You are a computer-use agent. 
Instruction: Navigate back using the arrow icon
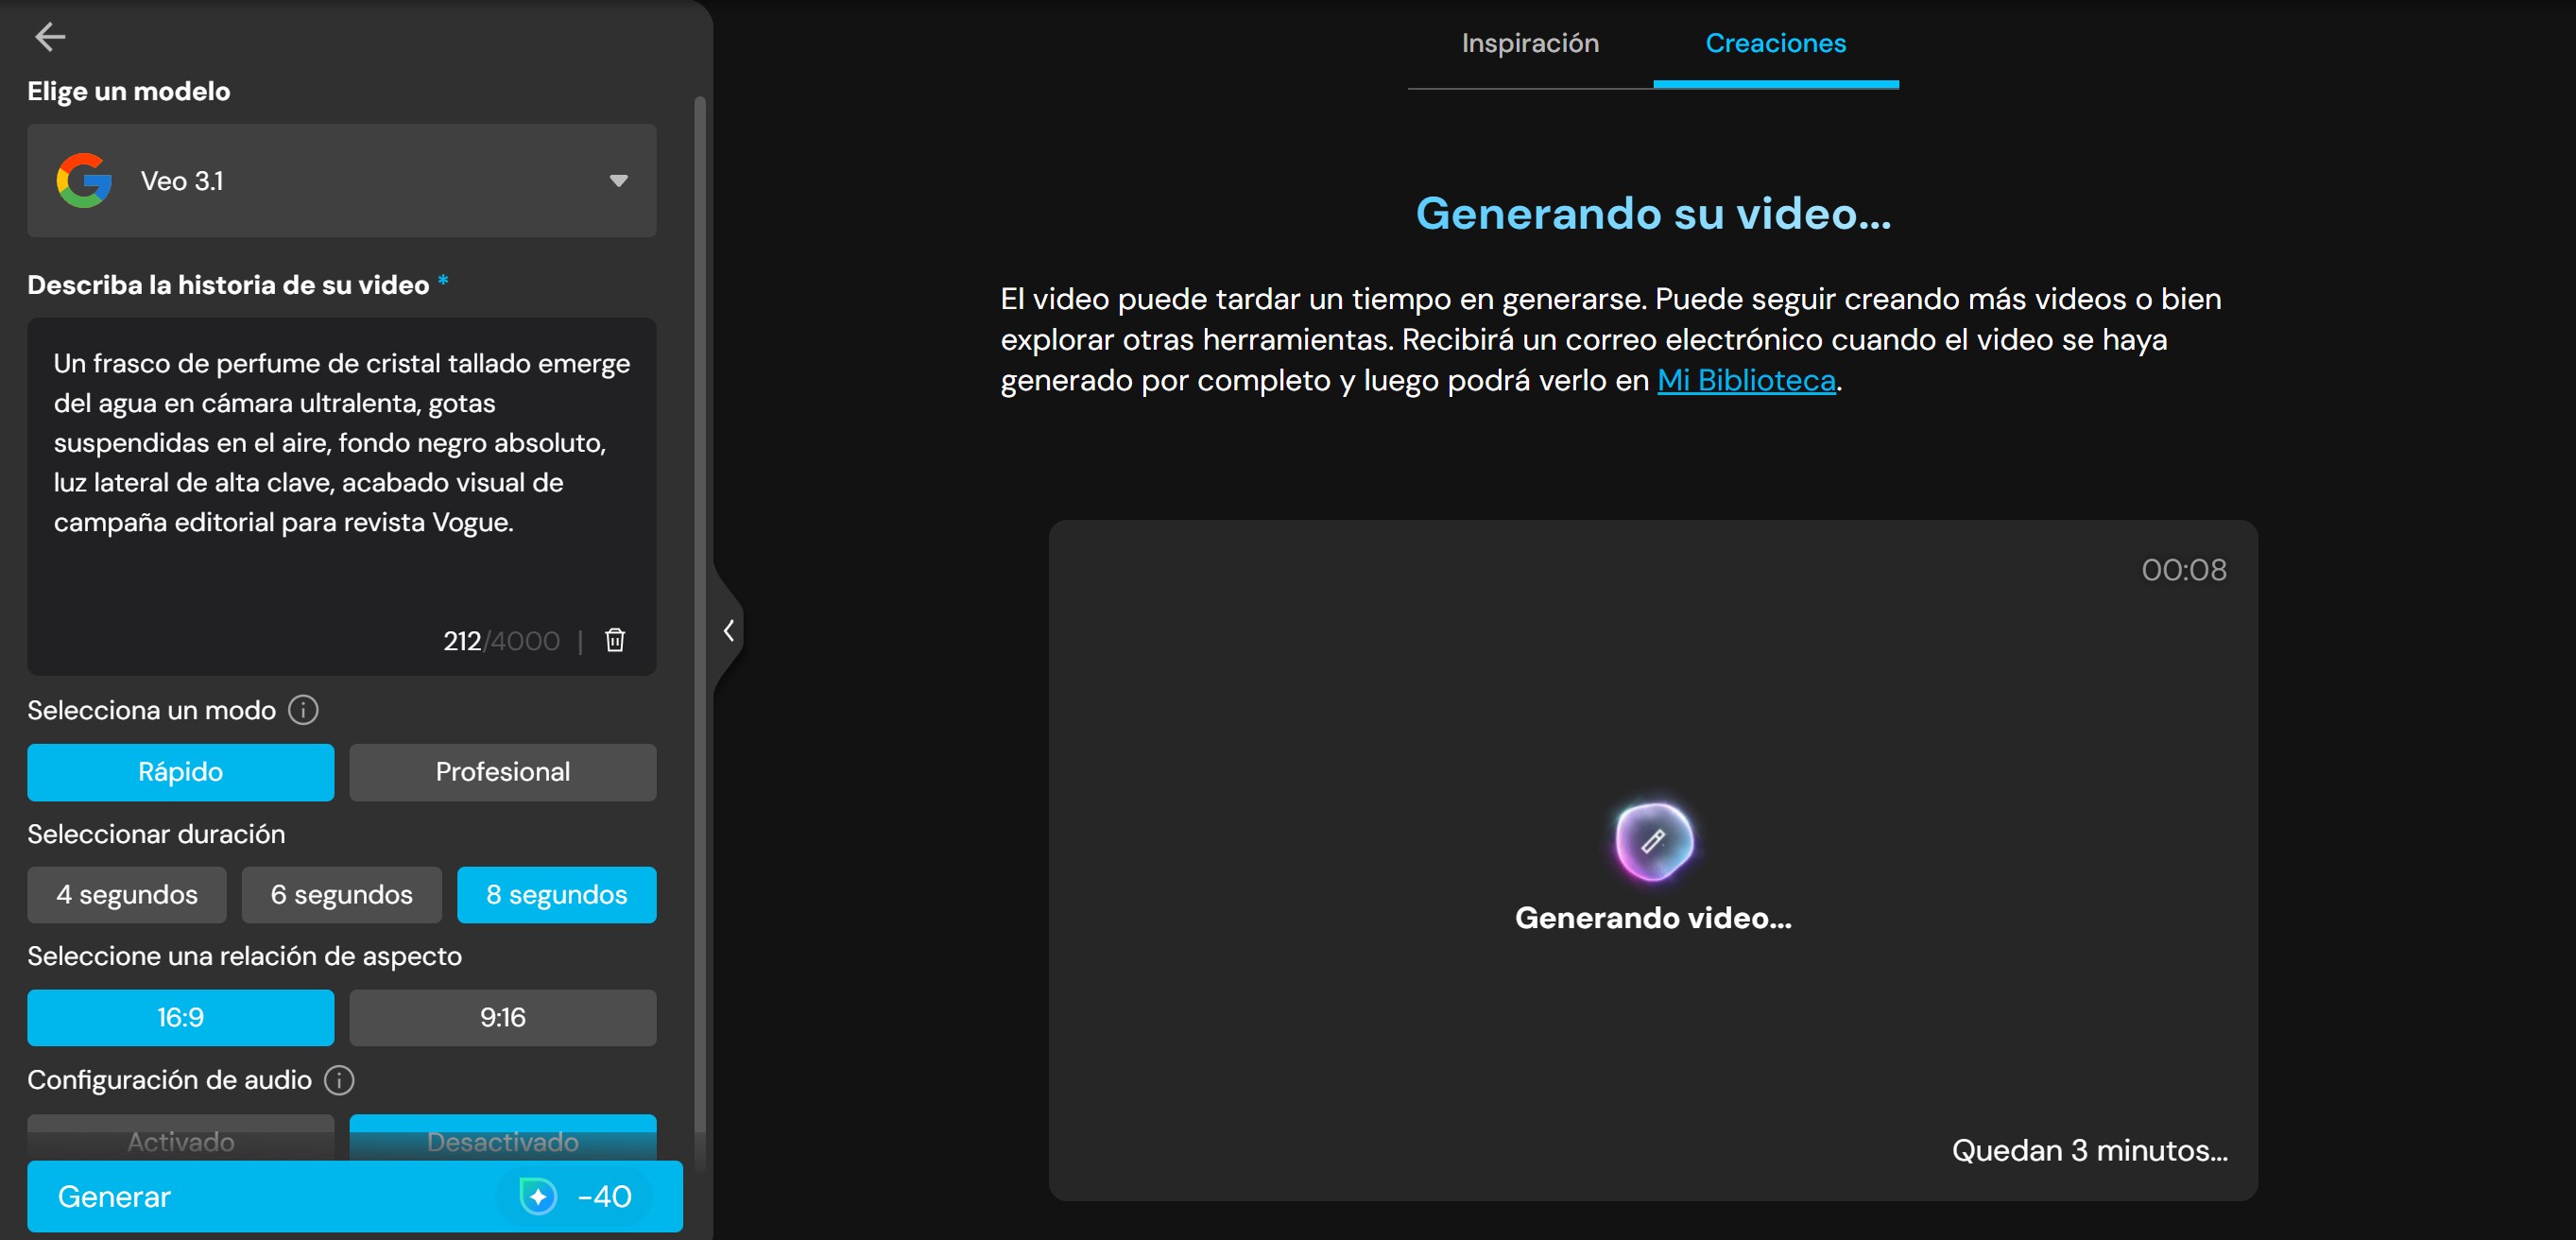coord(50,37)
